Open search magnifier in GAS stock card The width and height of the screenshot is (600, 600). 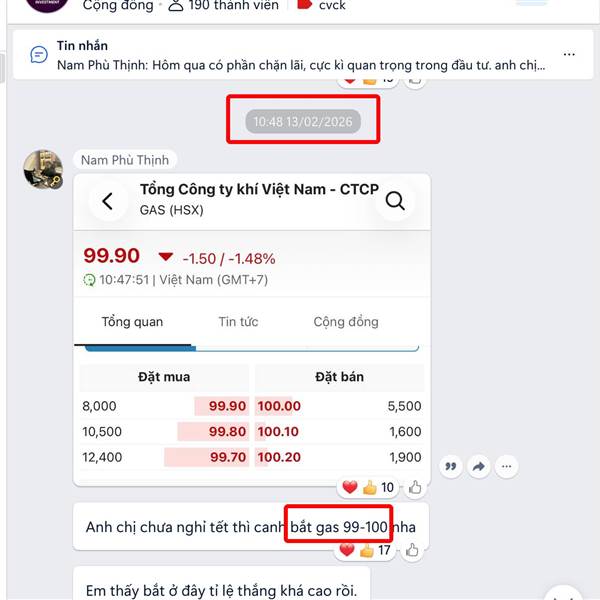click(395, 201)
